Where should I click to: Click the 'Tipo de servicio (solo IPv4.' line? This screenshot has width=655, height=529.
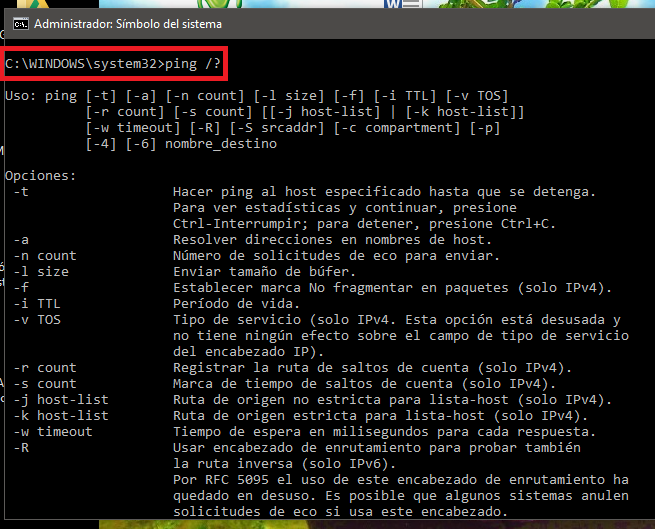pyautogui.click(x=397, y=320)
